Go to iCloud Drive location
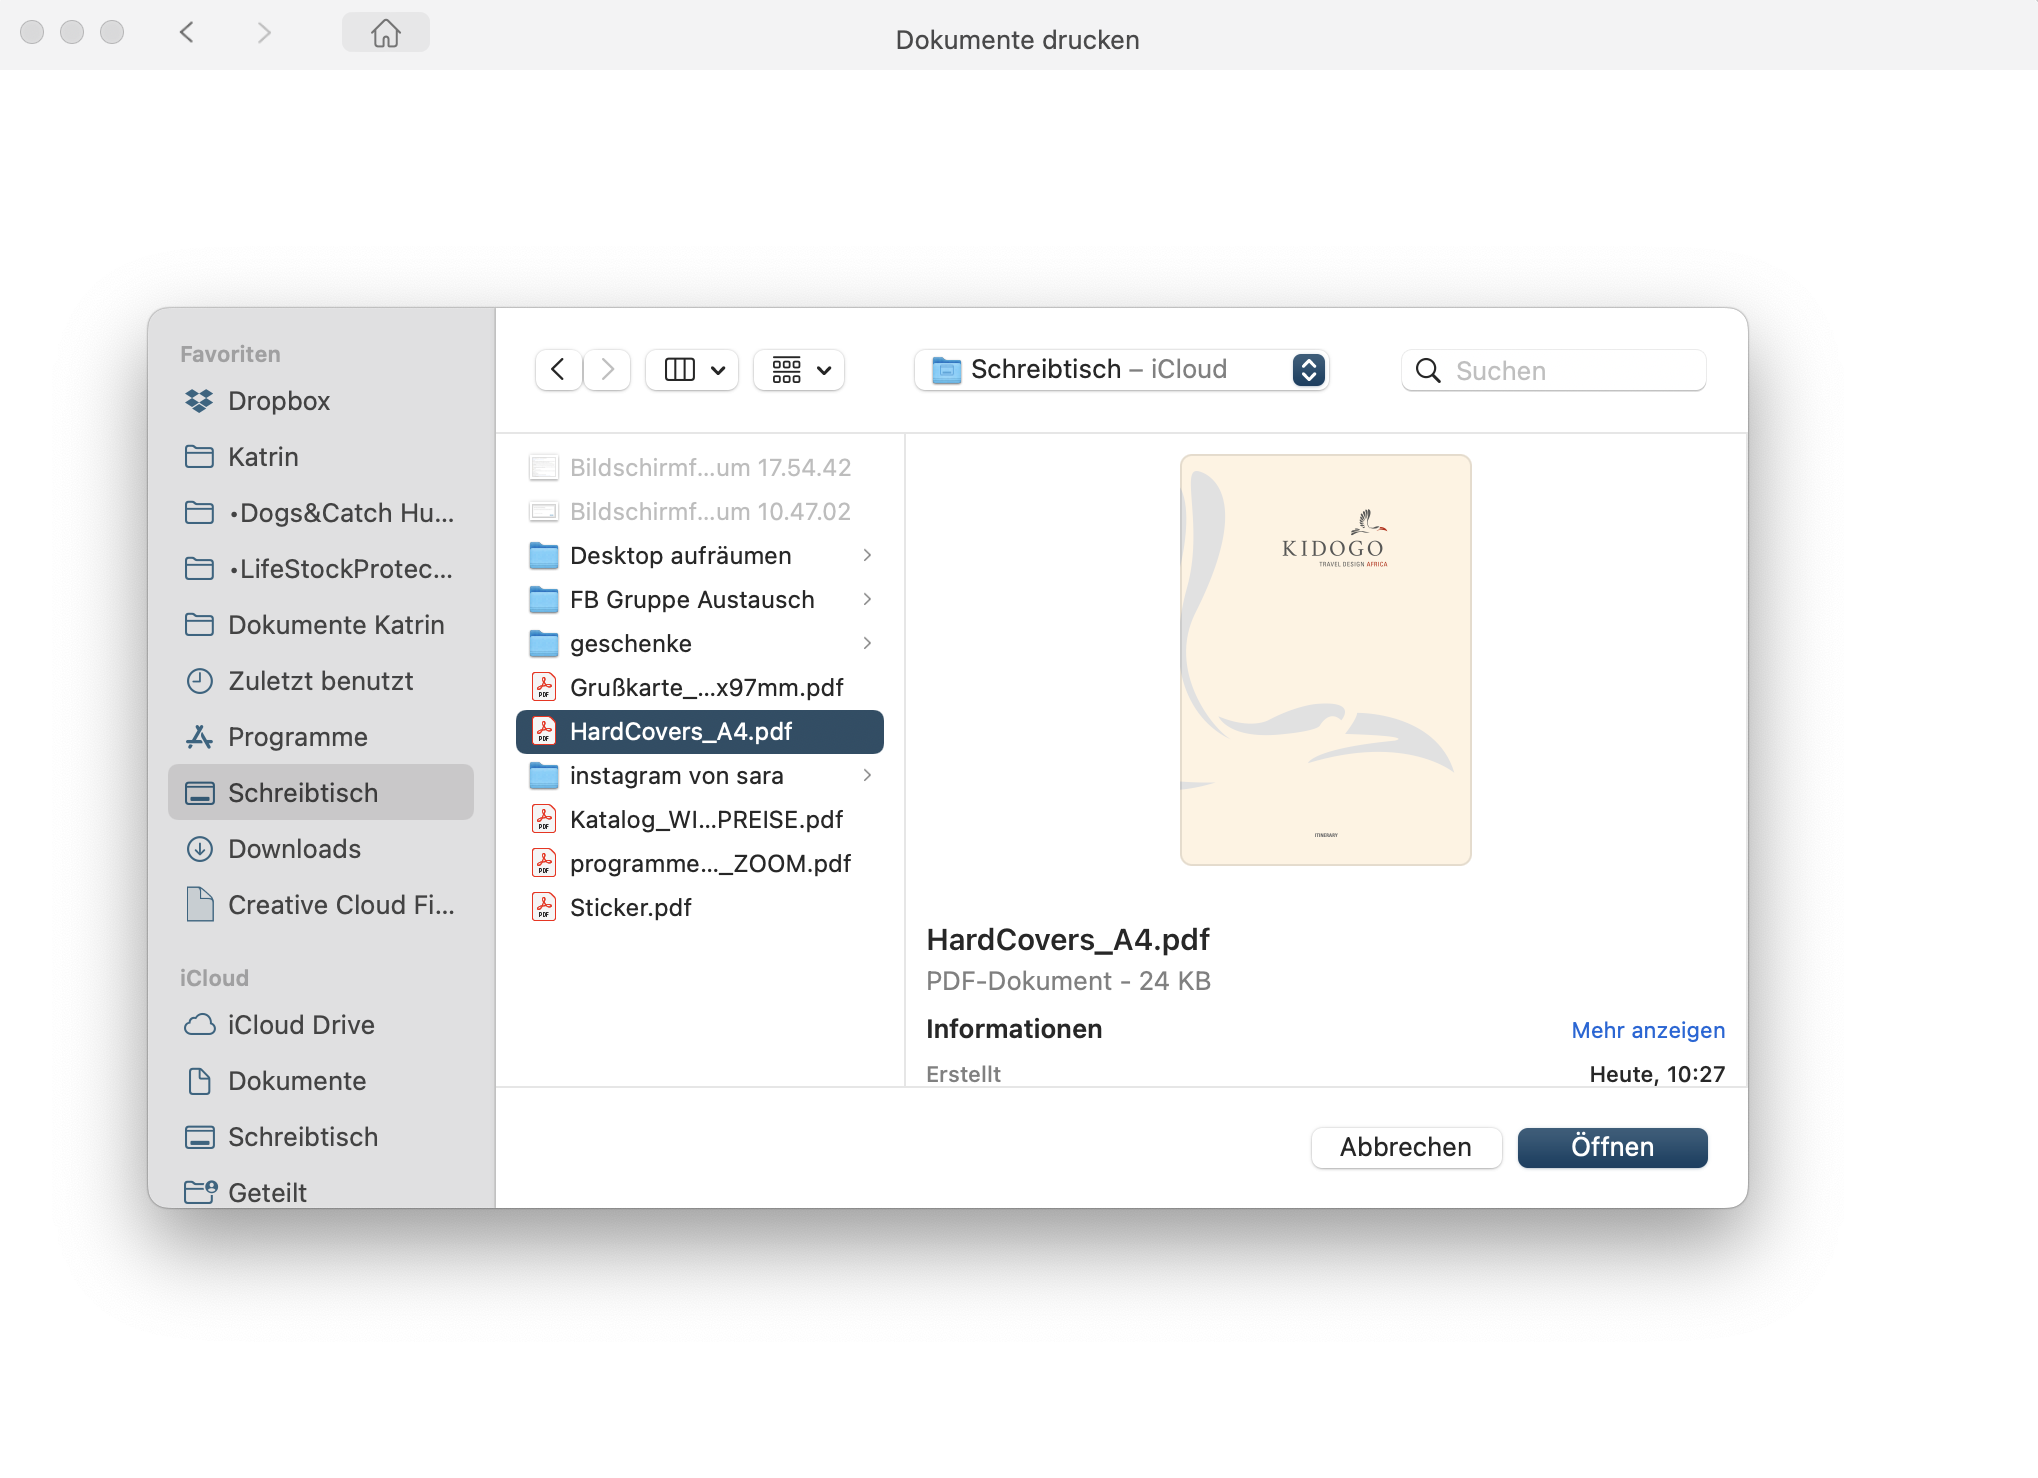 300,1025
